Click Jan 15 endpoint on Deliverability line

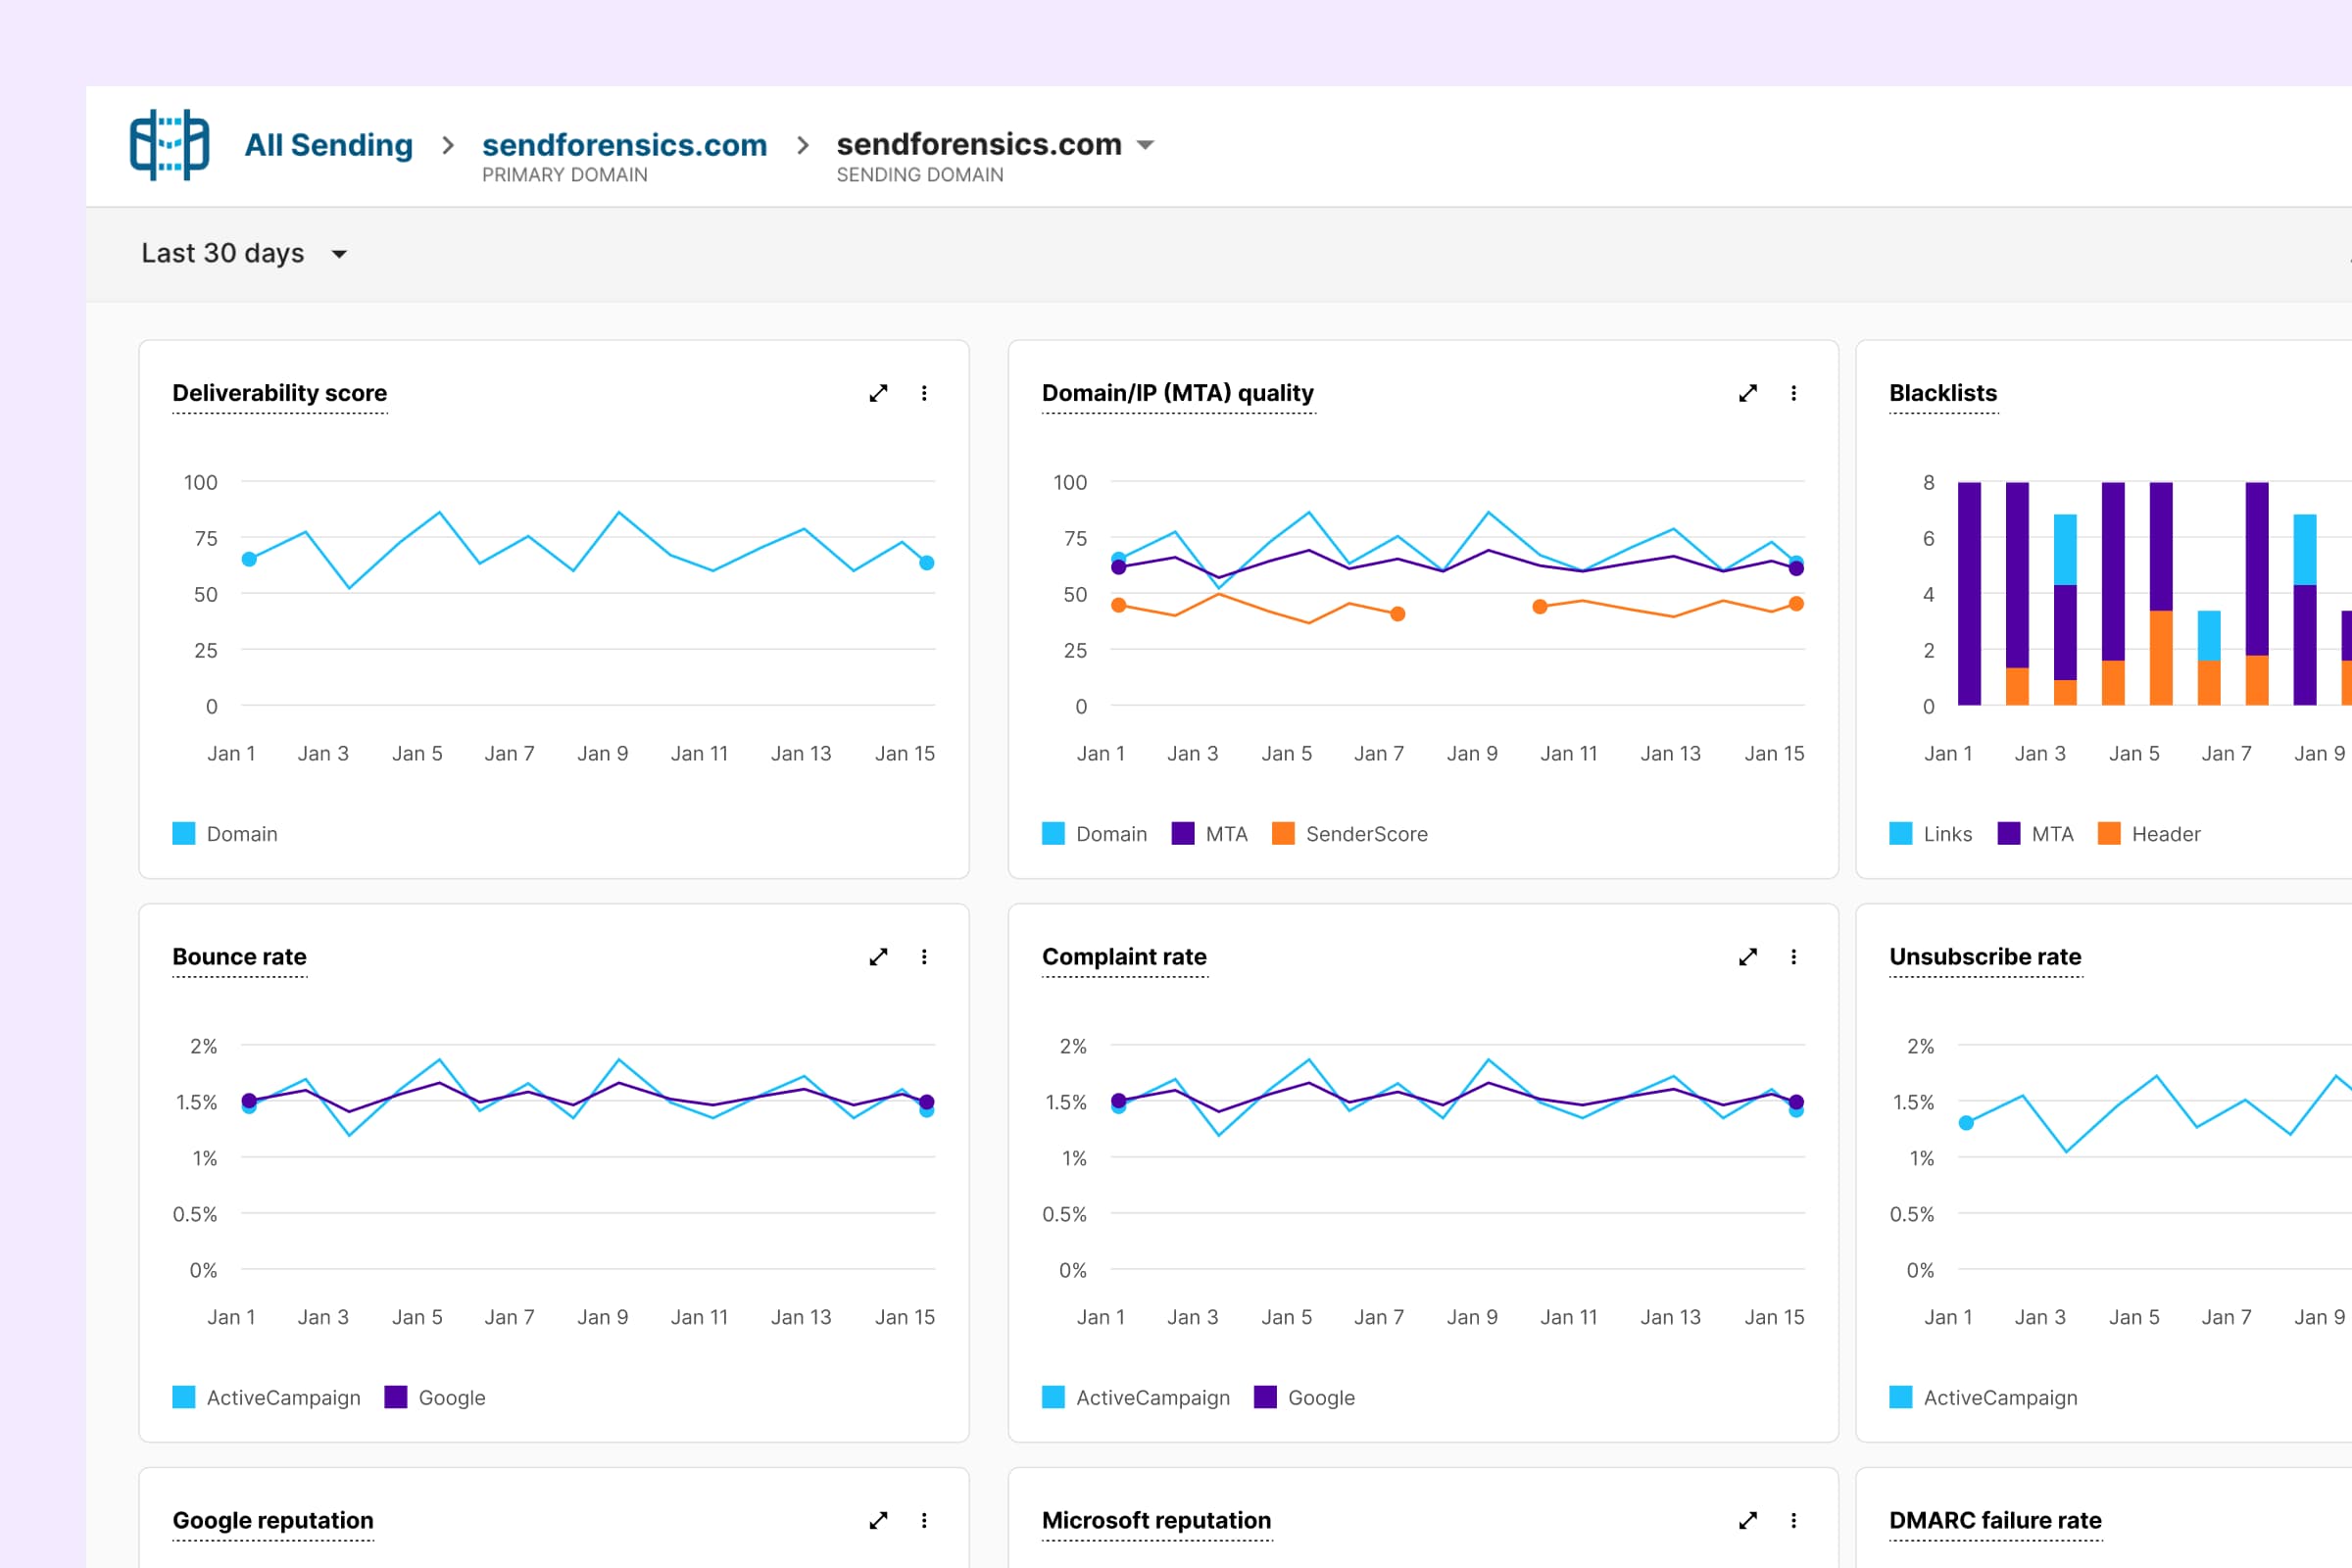click(x=927, y=563)
